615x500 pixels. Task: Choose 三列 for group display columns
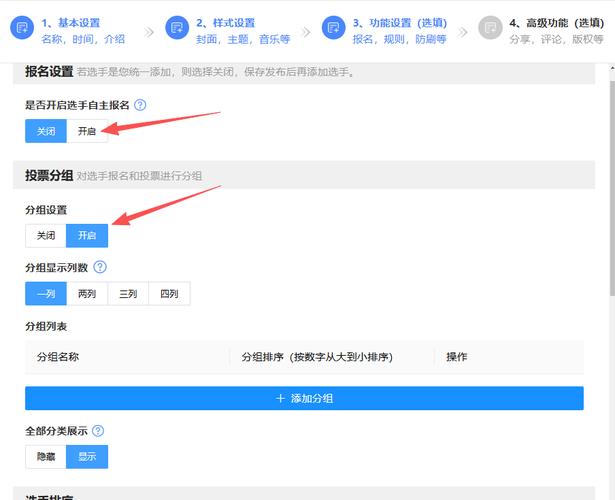(x=128, y=293)
